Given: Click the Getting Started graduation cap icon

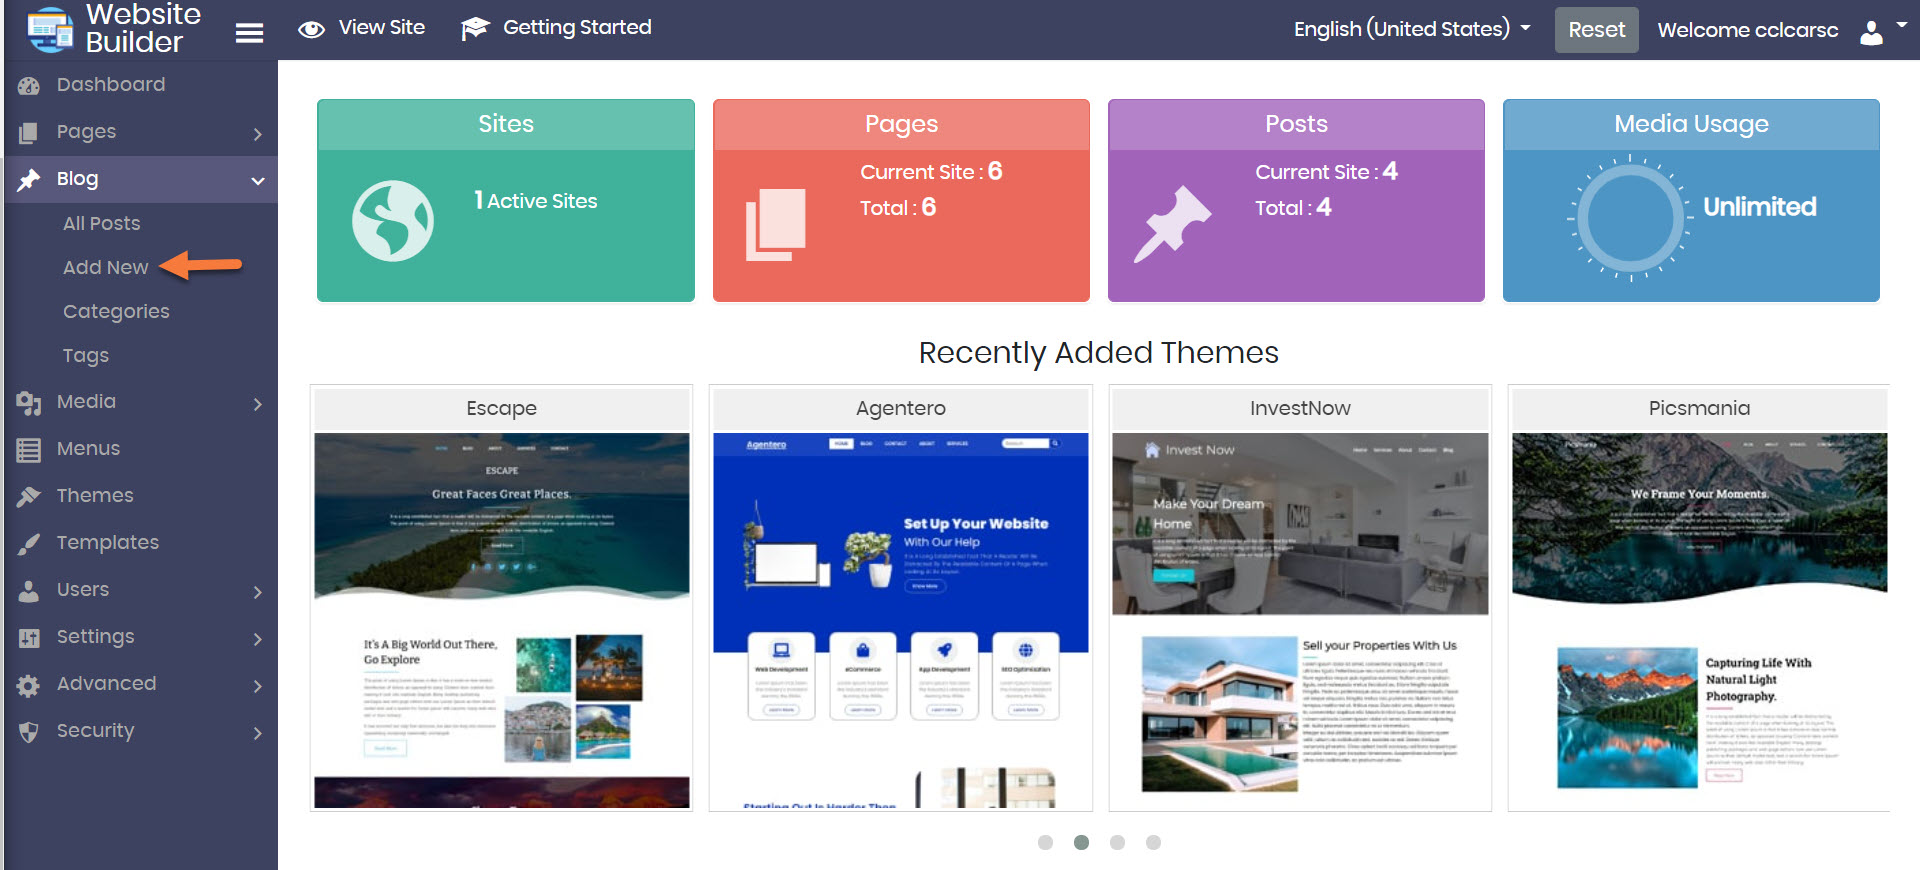Looking at the screenshot, I should click(475, 29).
